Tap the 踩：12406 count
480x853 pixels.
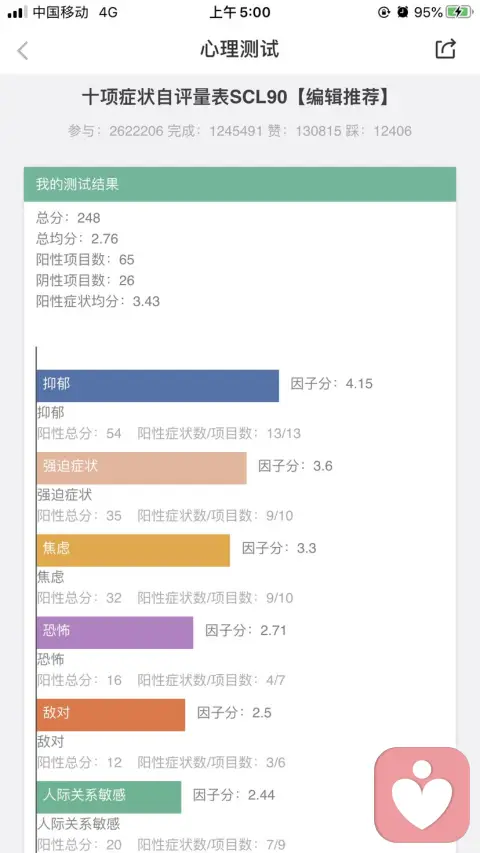tap(379, 131)
